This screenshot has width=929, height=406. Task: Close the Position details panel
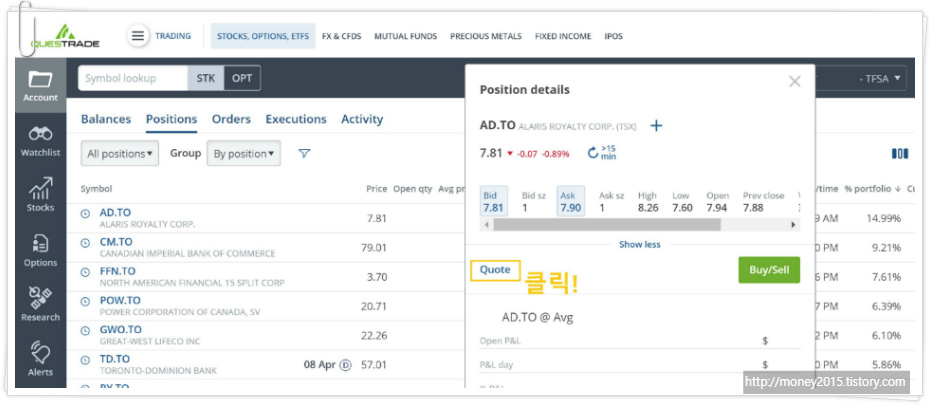(x=795, y=82)
